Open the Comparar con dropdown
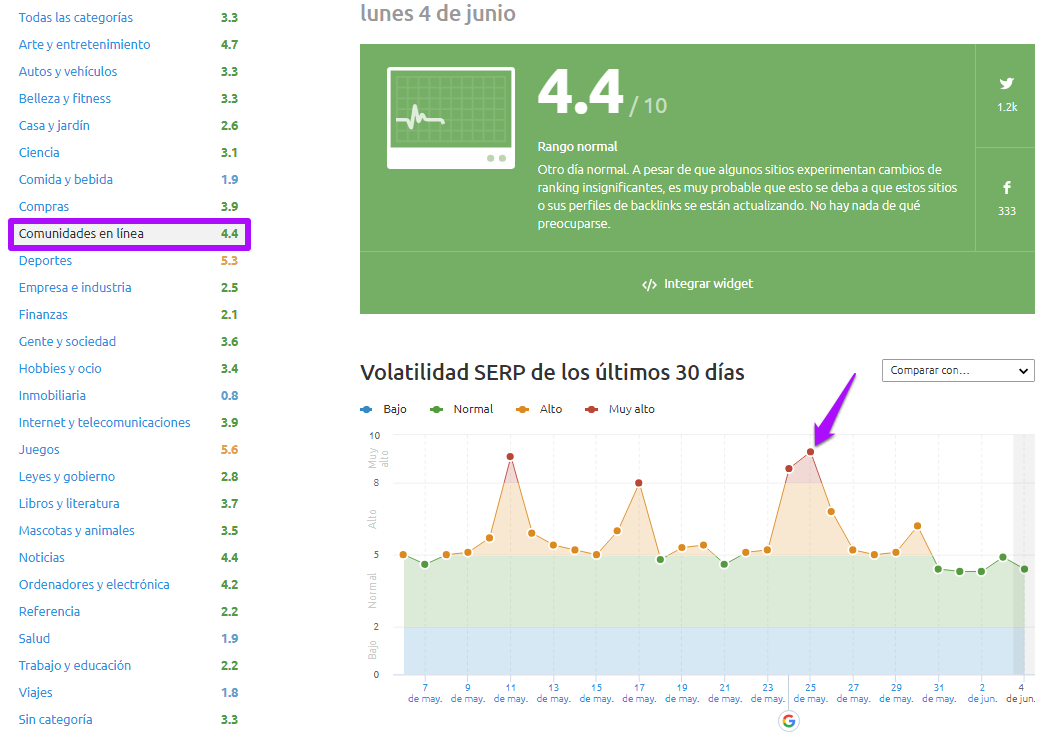Screen dimensions: 1055x742 pyautogui.click(x=957, y=370)
